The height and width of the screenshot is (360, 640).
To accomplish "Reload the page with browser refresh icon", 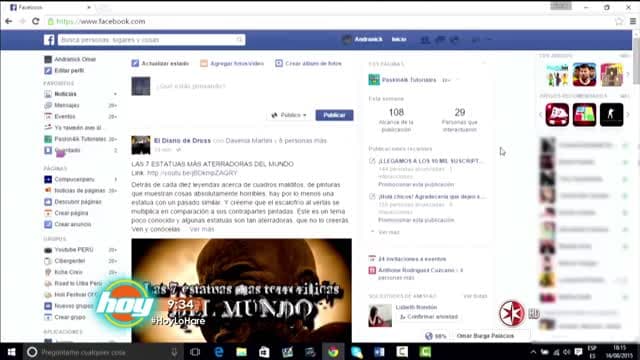I will click(36, 21).
